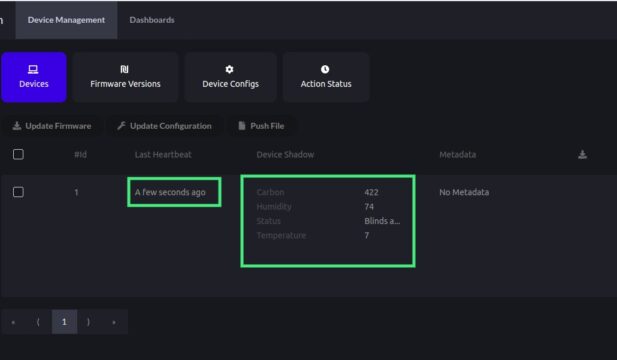Open the Action Status section
Image resolution: width=617 pixels, height=360 pixels.
pyautogui.click(x=326, y=77)
